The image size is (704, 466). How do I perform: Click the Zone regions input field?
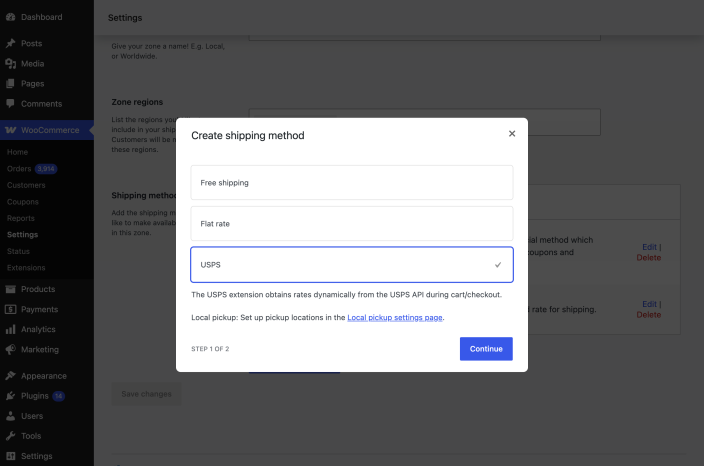(x=425, y=122)
